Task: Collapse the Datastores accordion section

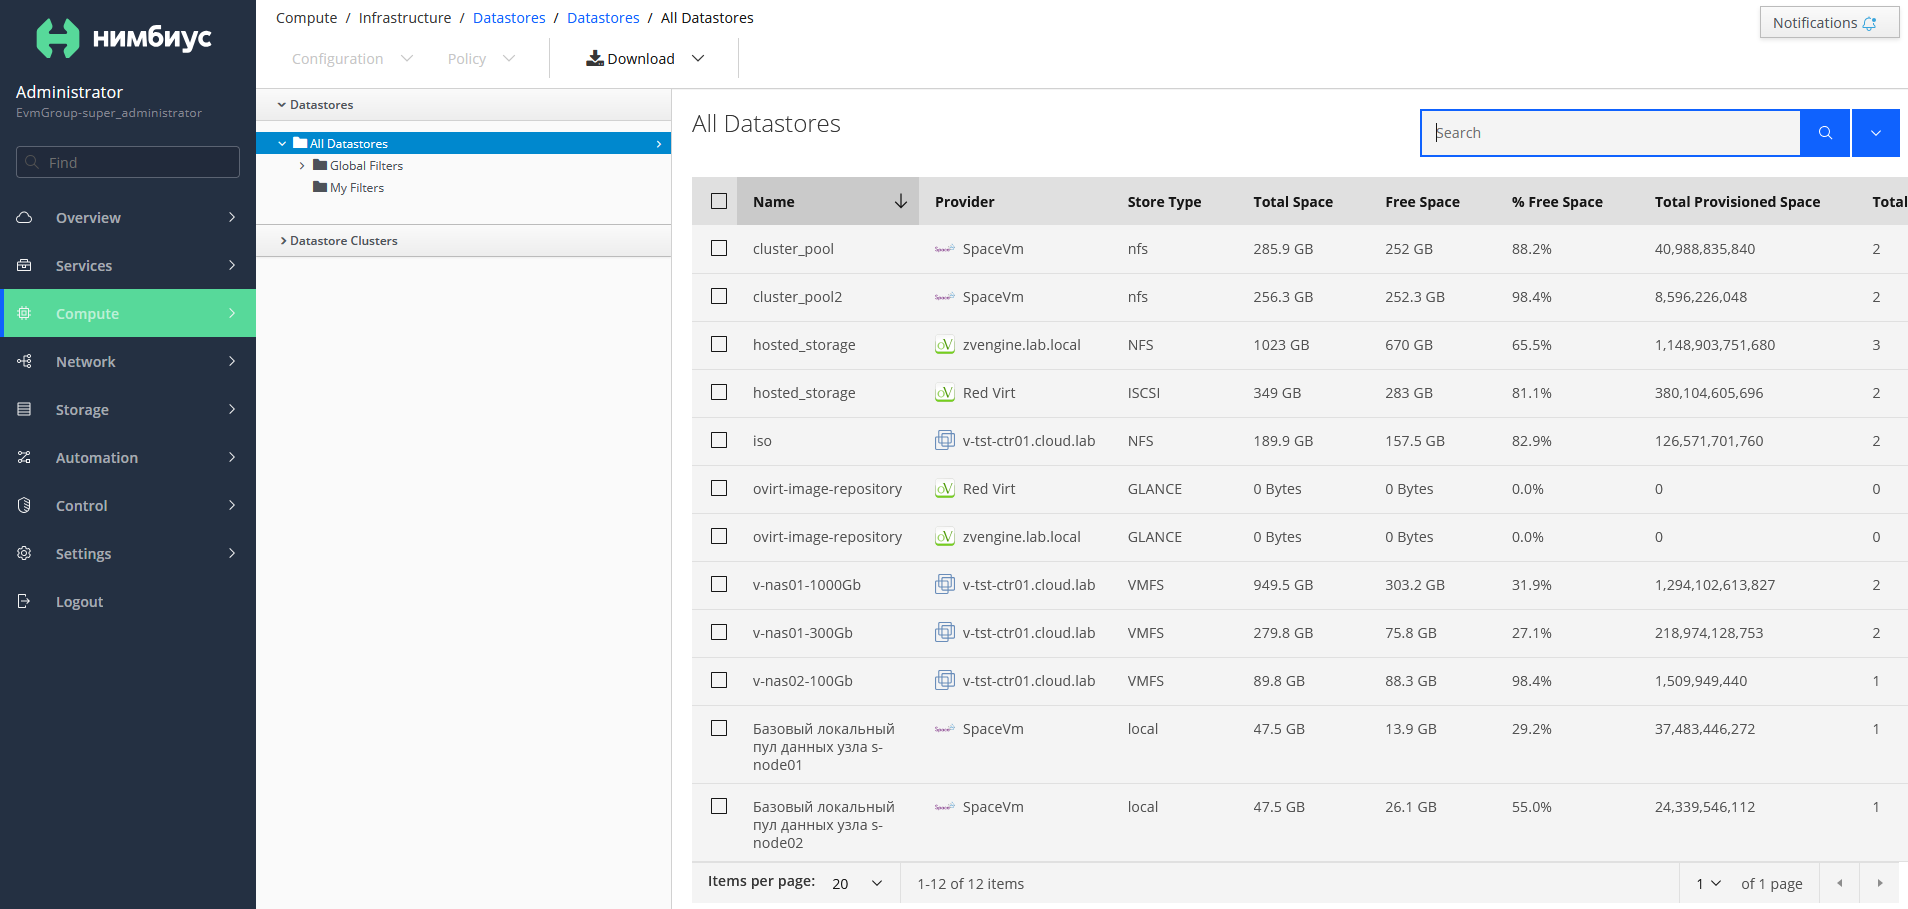Action: coord(463,105)
